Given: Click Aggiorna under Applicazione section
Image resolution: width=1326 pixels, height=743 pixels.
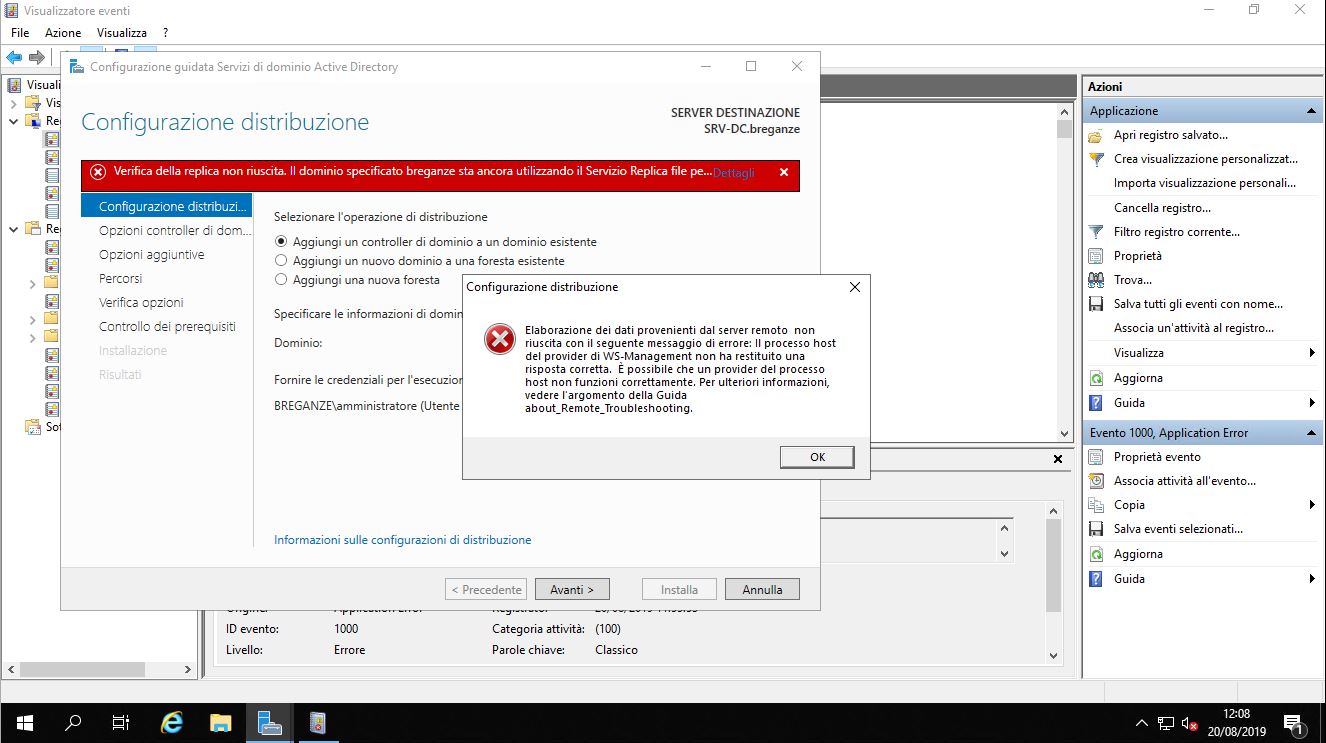Looking at the screenshot, I should click(x=1138, y=378).
